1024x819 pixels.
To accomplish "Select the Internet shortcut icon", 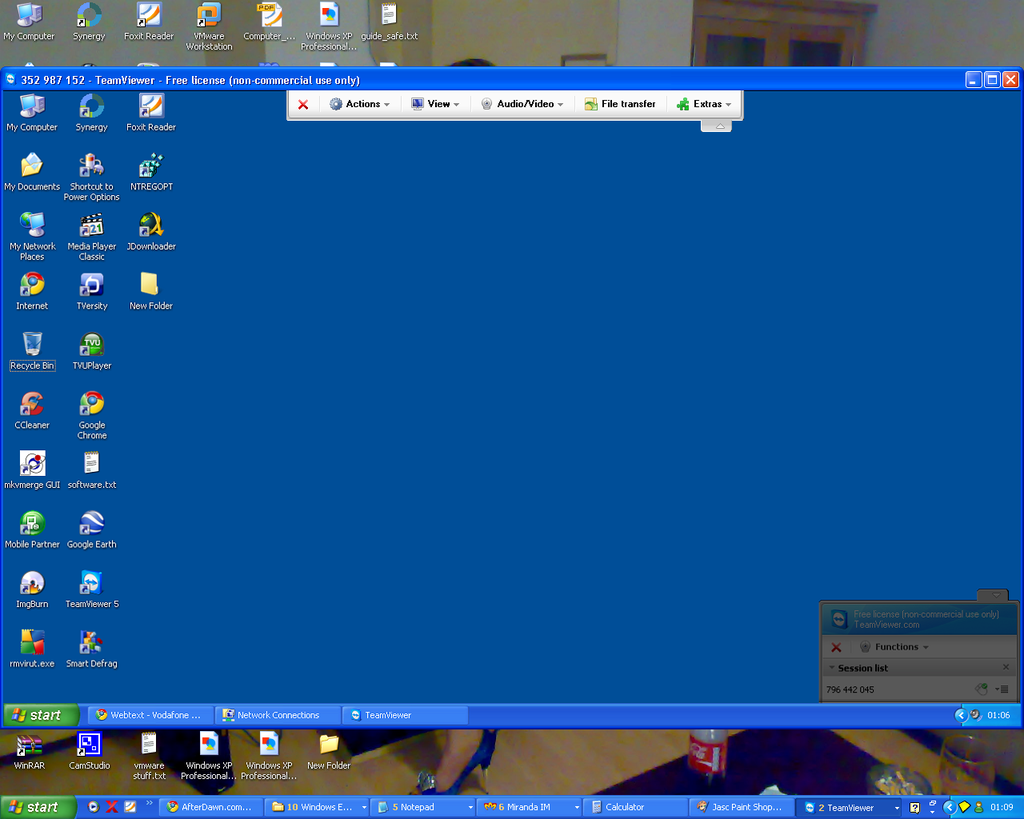I will (x=32, y=291).
